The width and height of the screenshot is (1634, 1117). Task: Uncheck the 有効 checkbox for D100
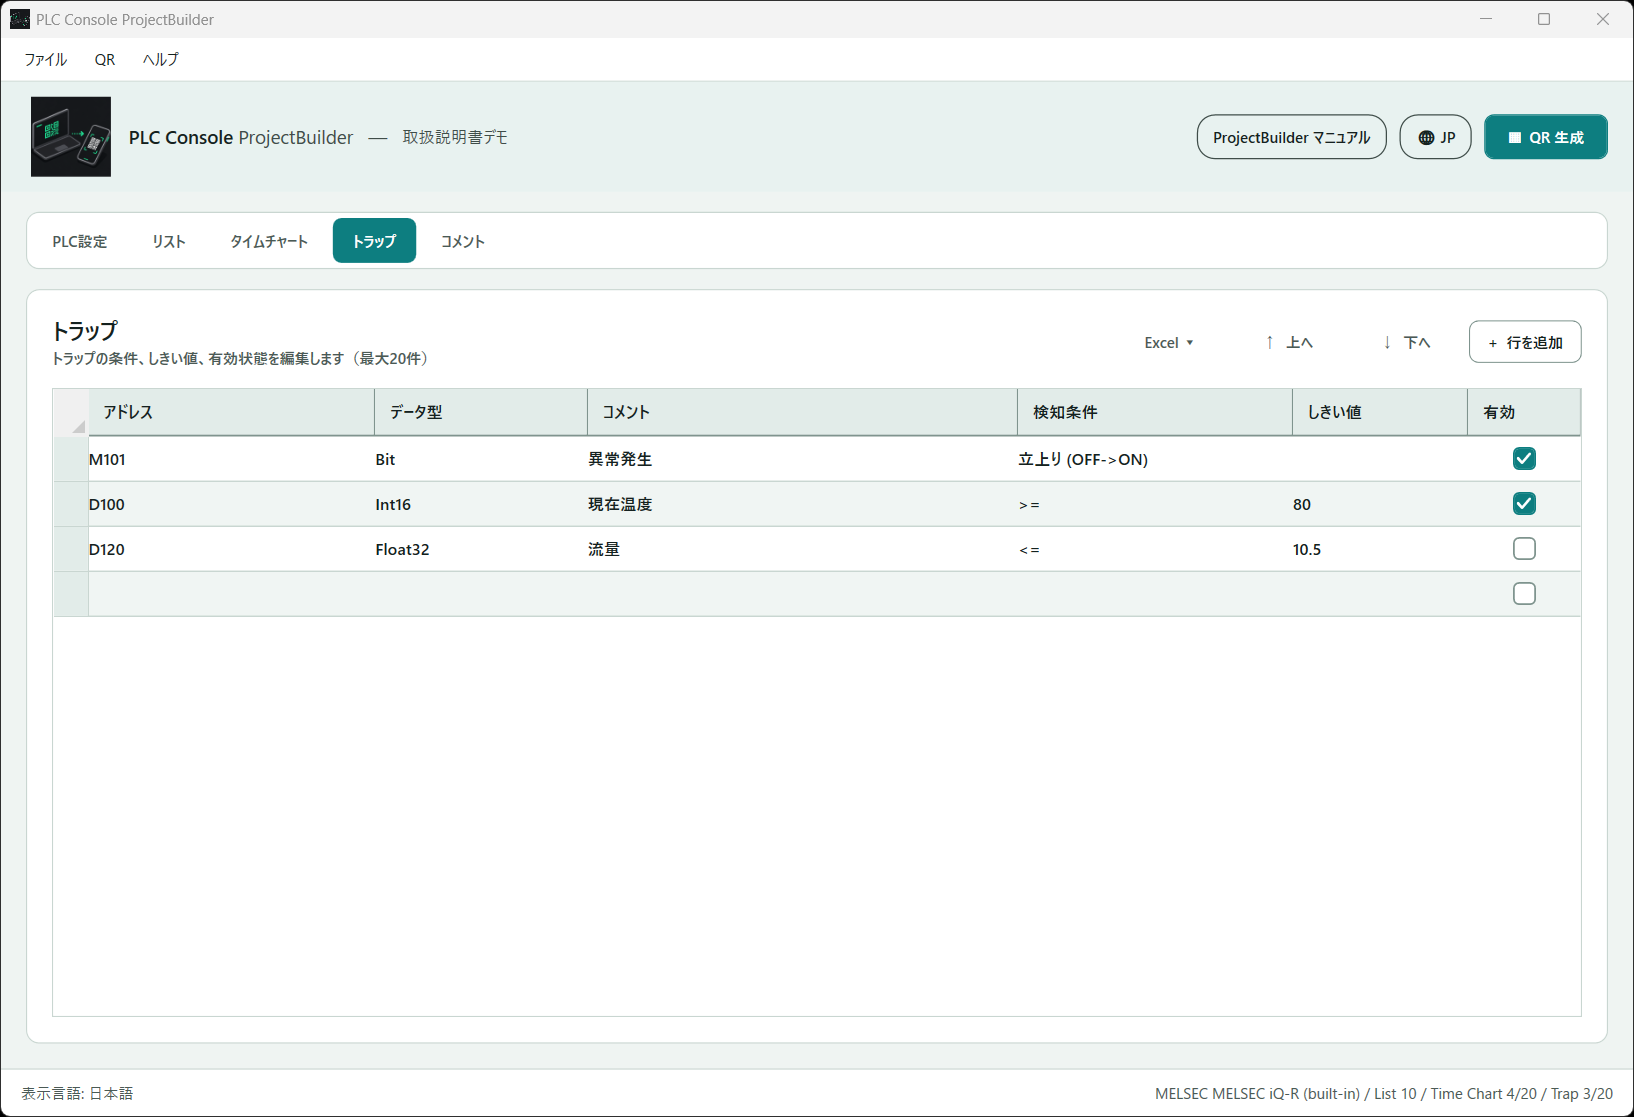pos(1524,504)
